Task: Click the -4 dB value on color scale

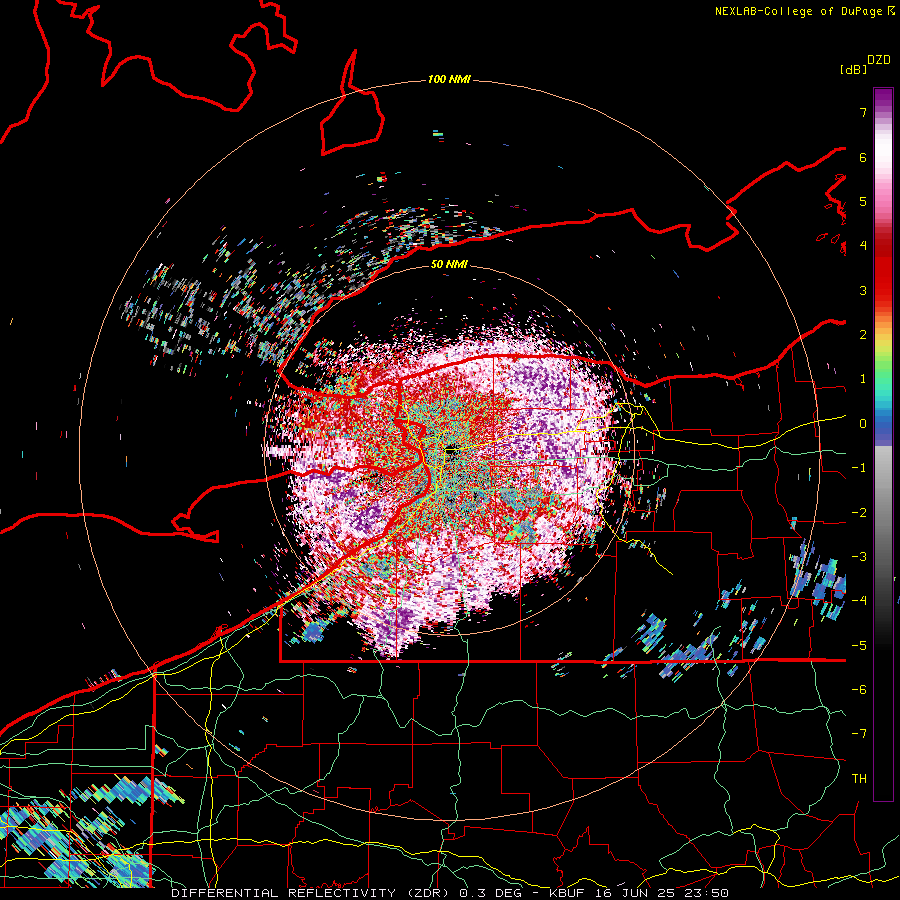Action: pyautogui.click(x=859, y=601)
